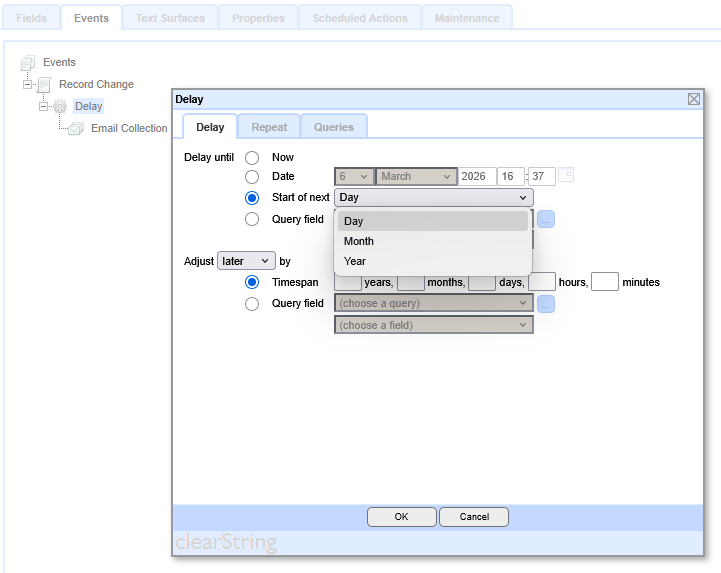Pick Year in the Start of next list
Viewport: 721px width, 573px height.
(x=355, y=261)
